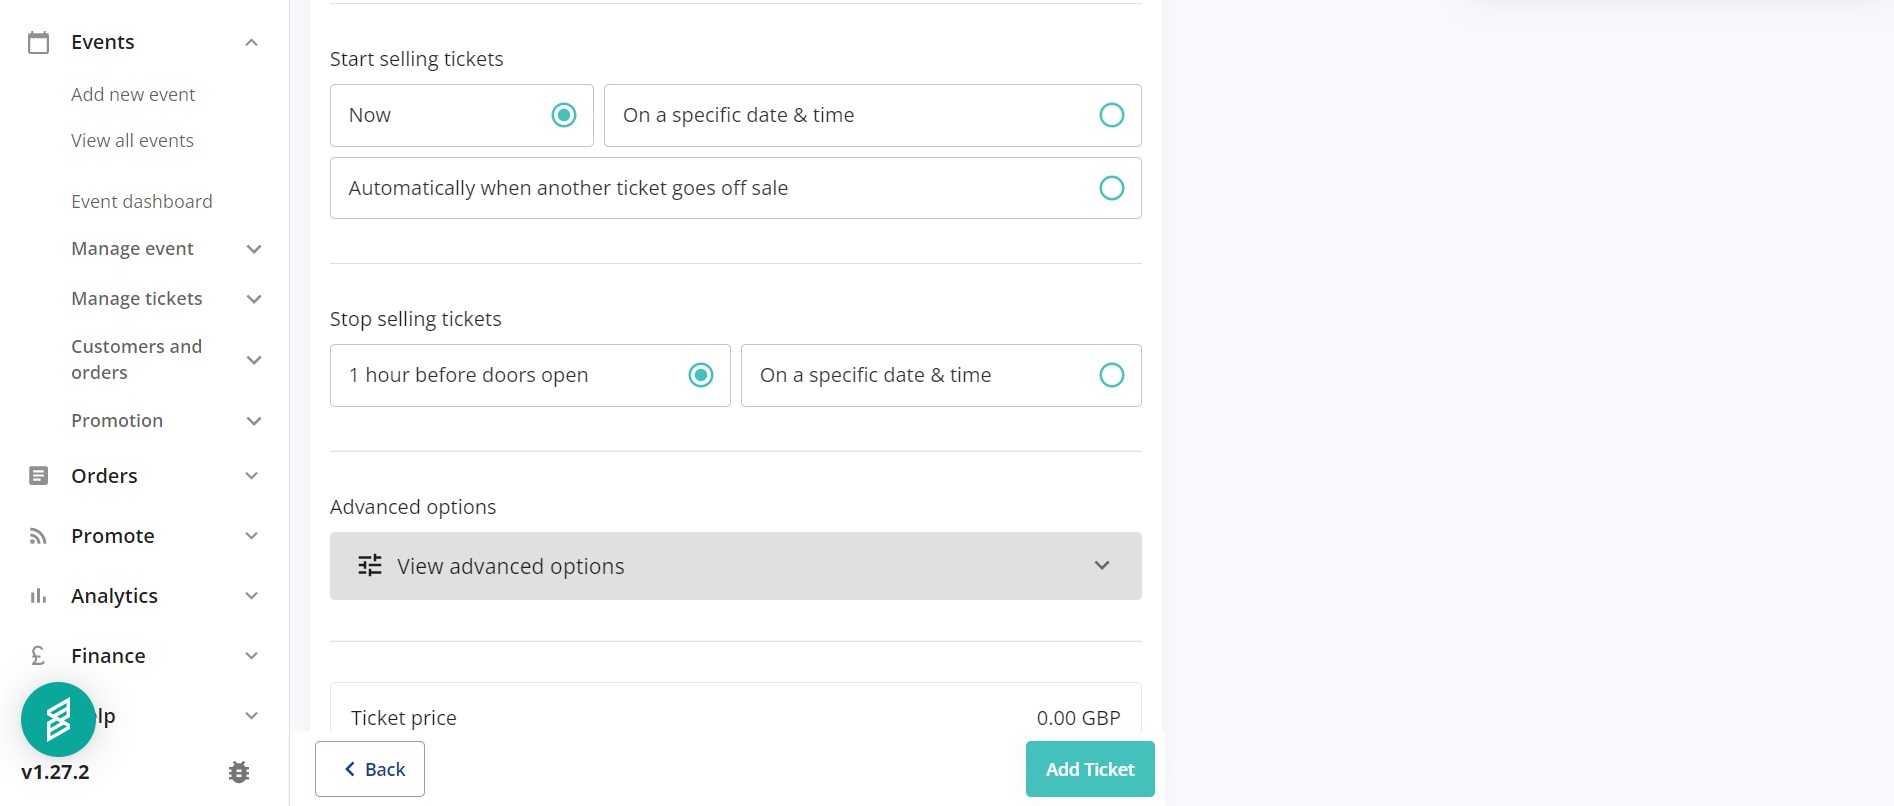The image size is (1894, 806).
Task: Select 1 hour before doors open option
Action: pyautogui.click(x=701, y=375)
